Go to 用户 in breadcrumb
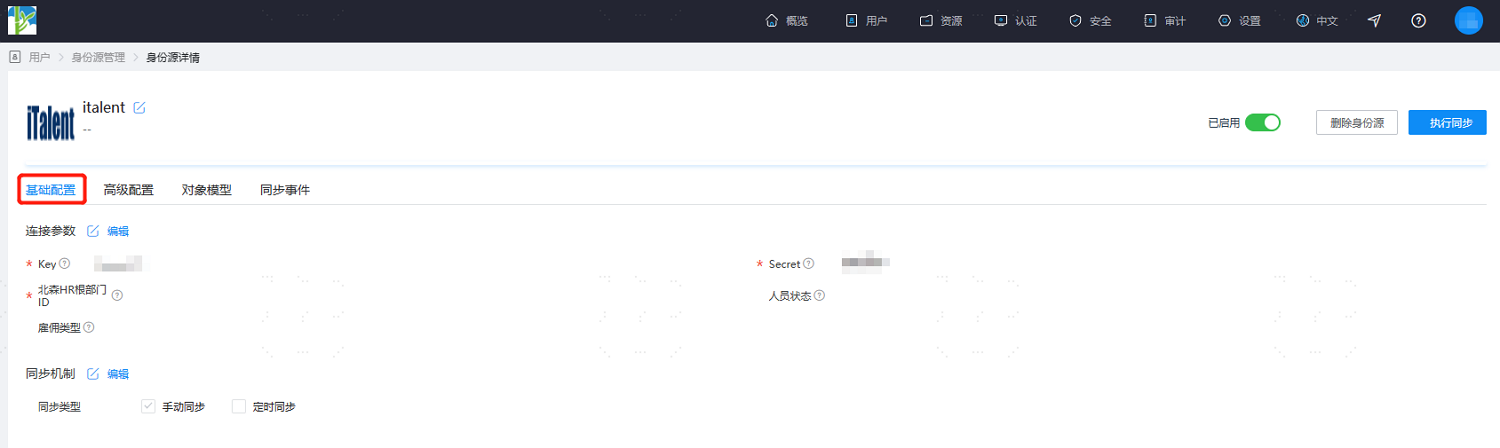This screenshot has width=1500, height=448. tap(39, 57)
